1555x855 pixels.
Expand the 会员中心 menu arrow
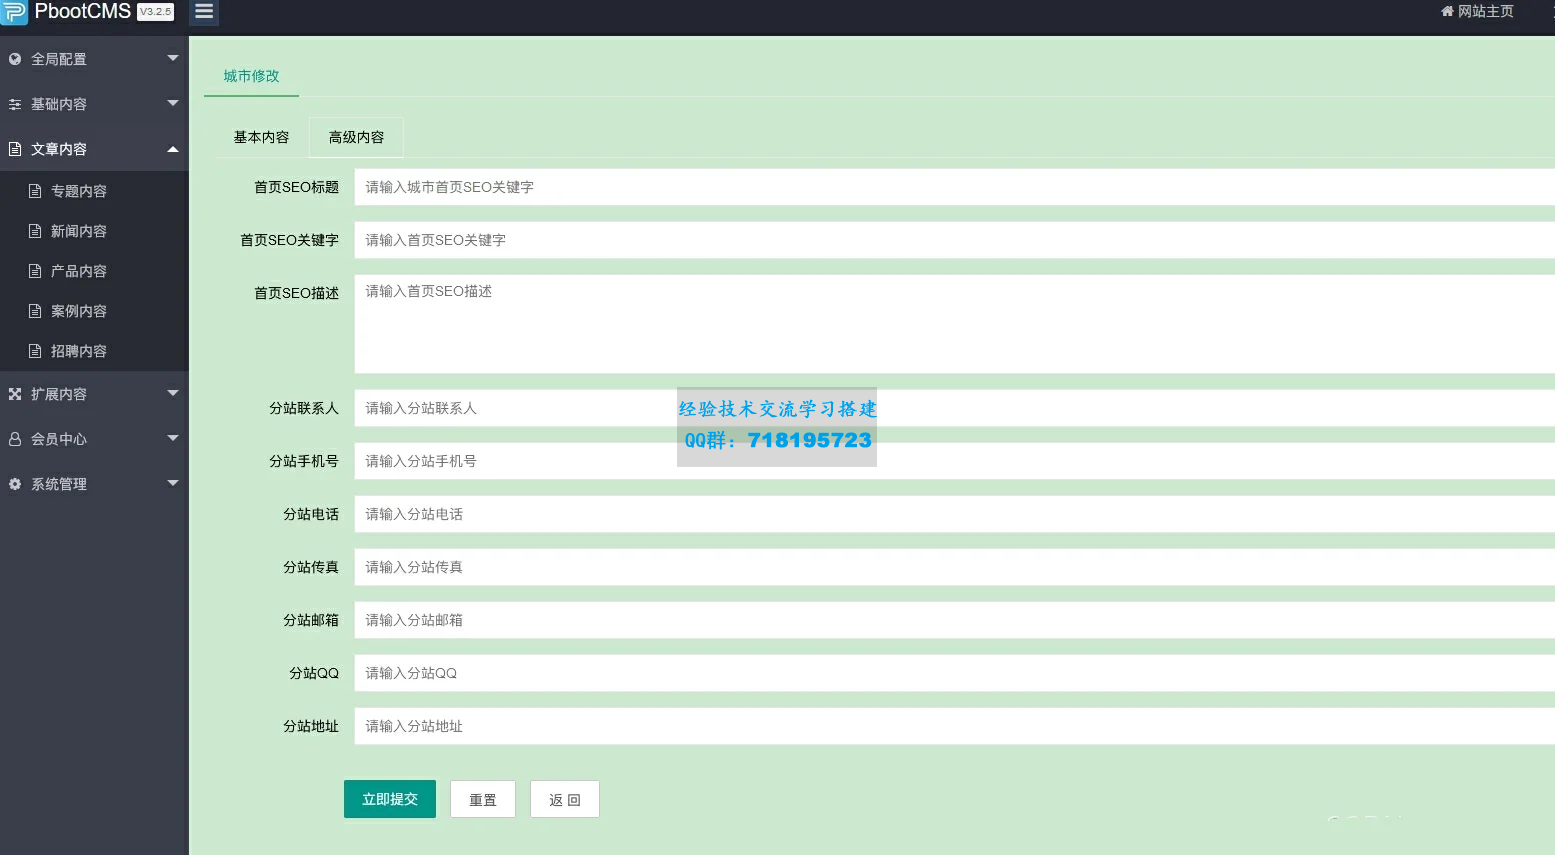pos(173,438)
